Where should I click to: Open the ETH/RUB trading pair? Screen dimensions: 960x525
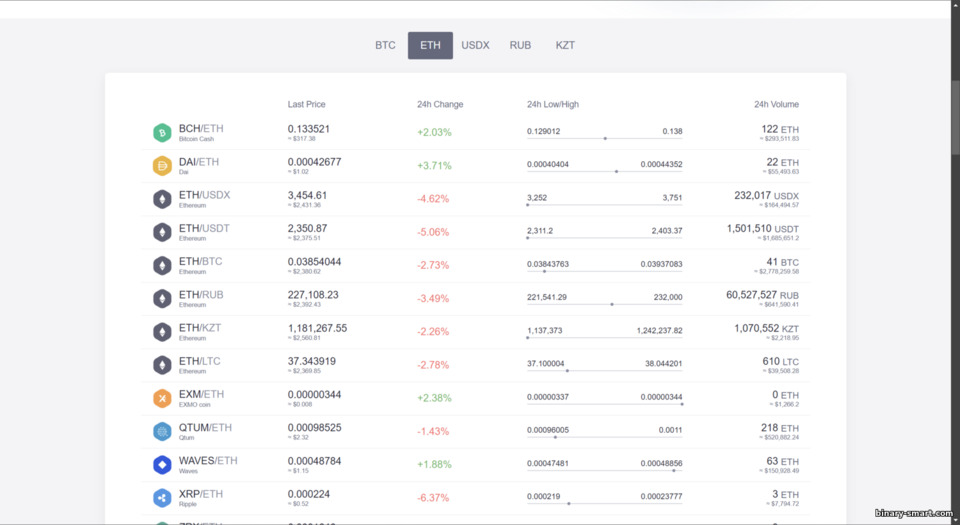(x=201, y=294)
